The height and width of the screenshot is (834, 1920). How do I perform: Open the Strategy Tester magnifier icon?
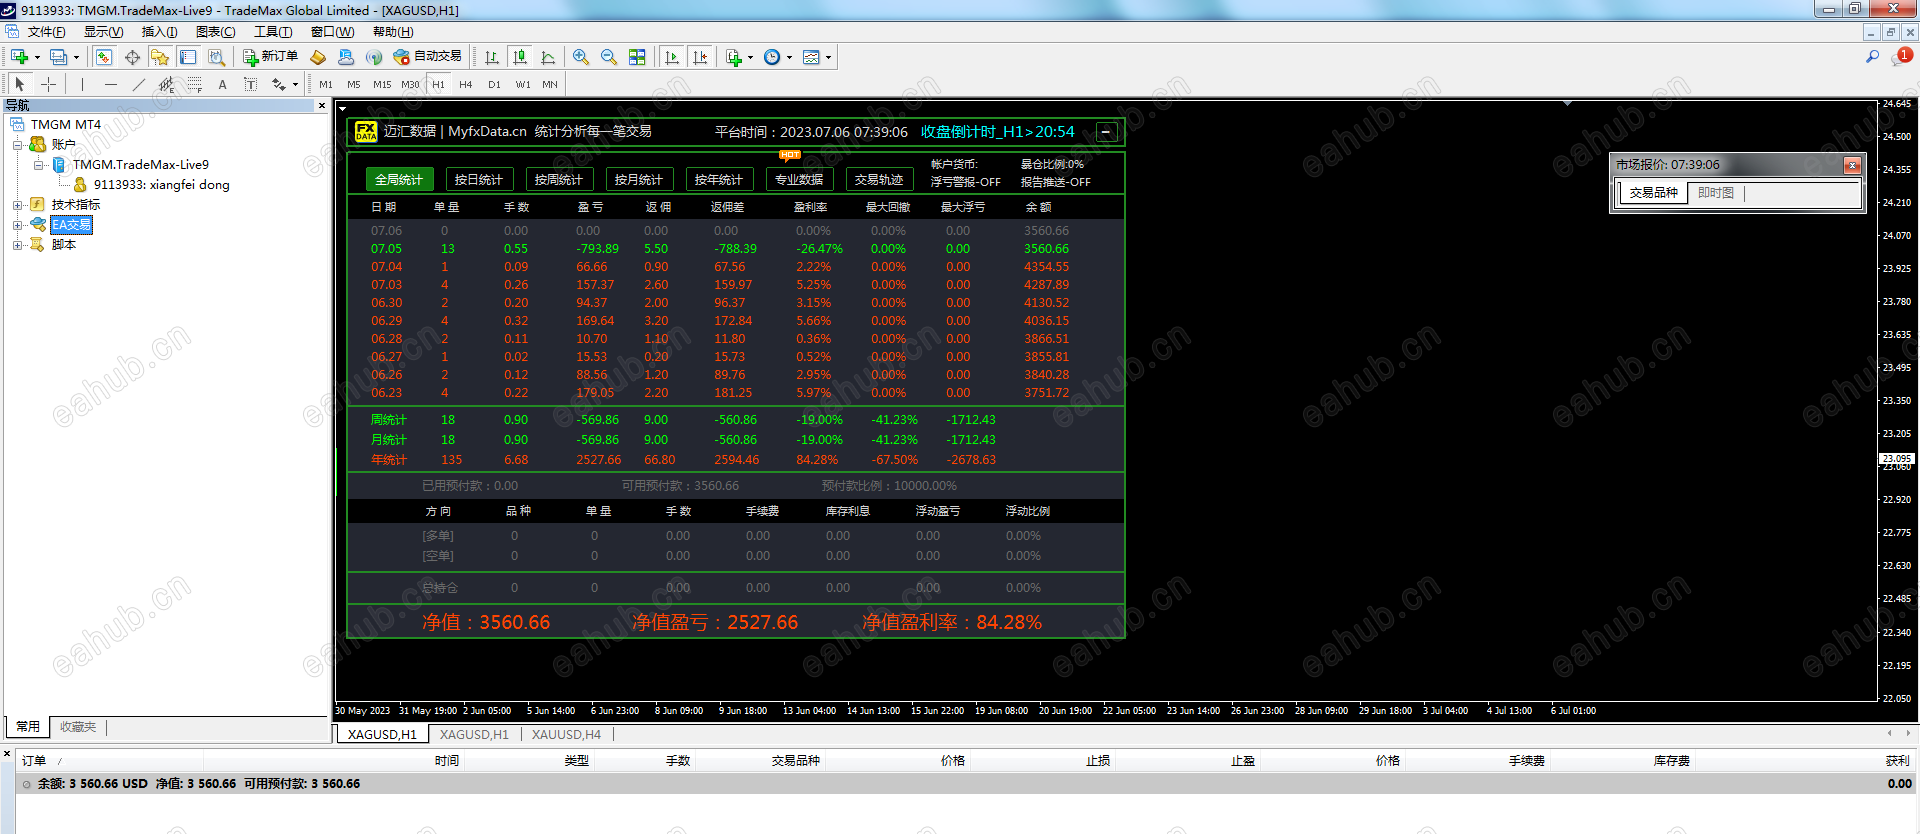(x=216, y=57)
